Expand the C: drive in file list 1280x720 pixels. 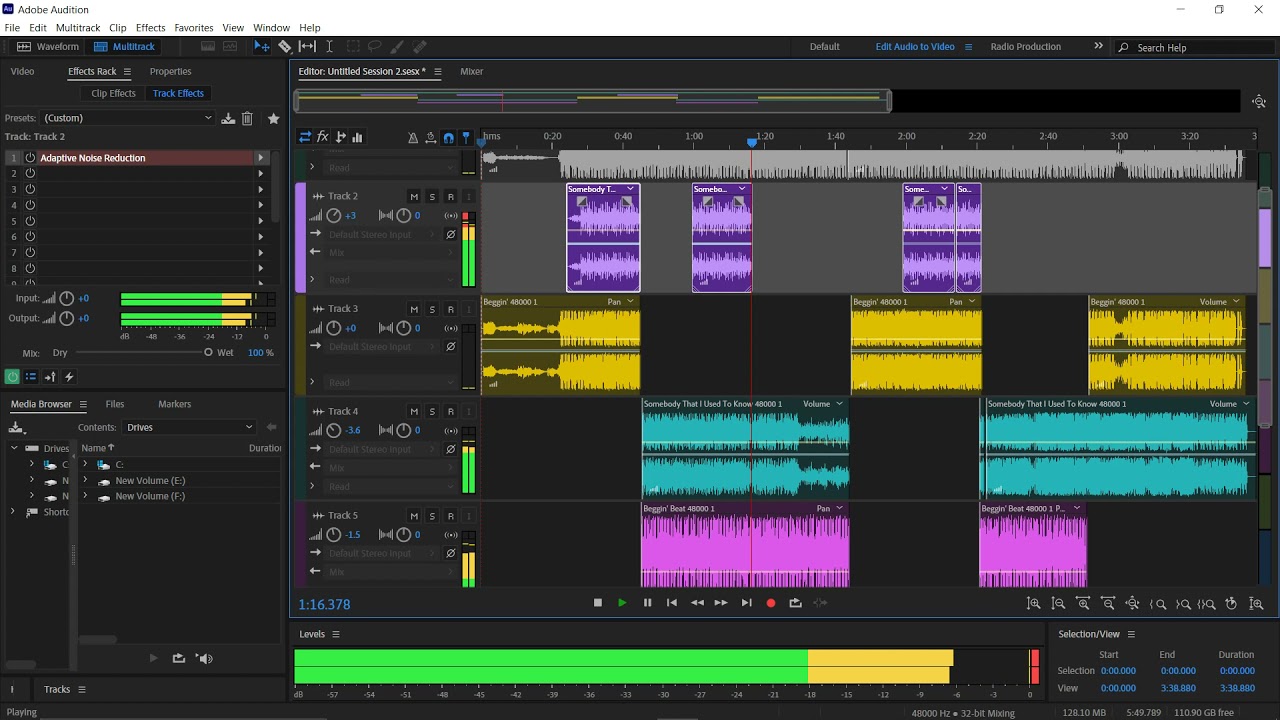click(85, 465)
